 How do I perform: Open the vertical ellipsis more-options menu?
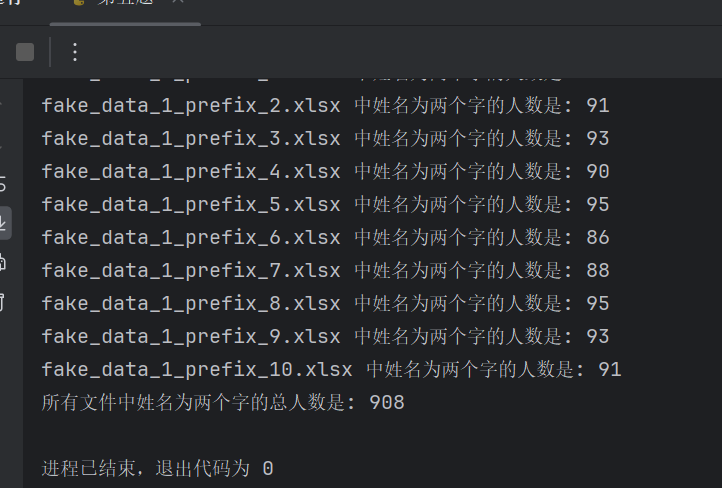[x=74, y=52]
